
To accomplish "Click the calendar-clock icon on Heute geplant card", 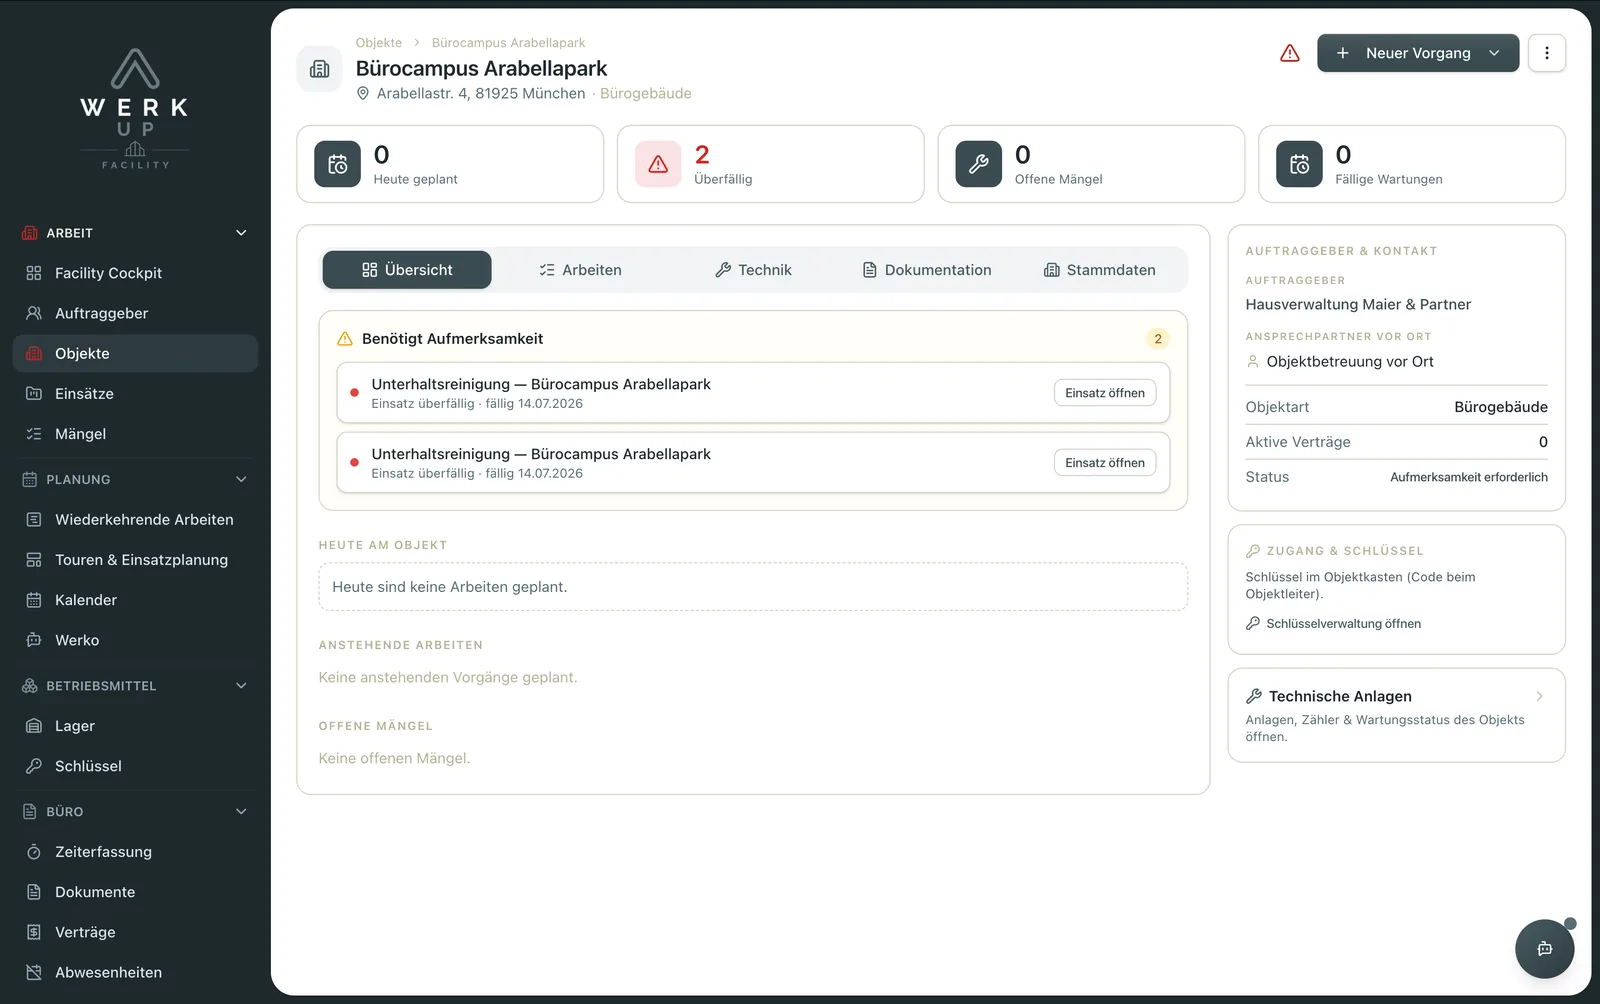I will (338, 164).
